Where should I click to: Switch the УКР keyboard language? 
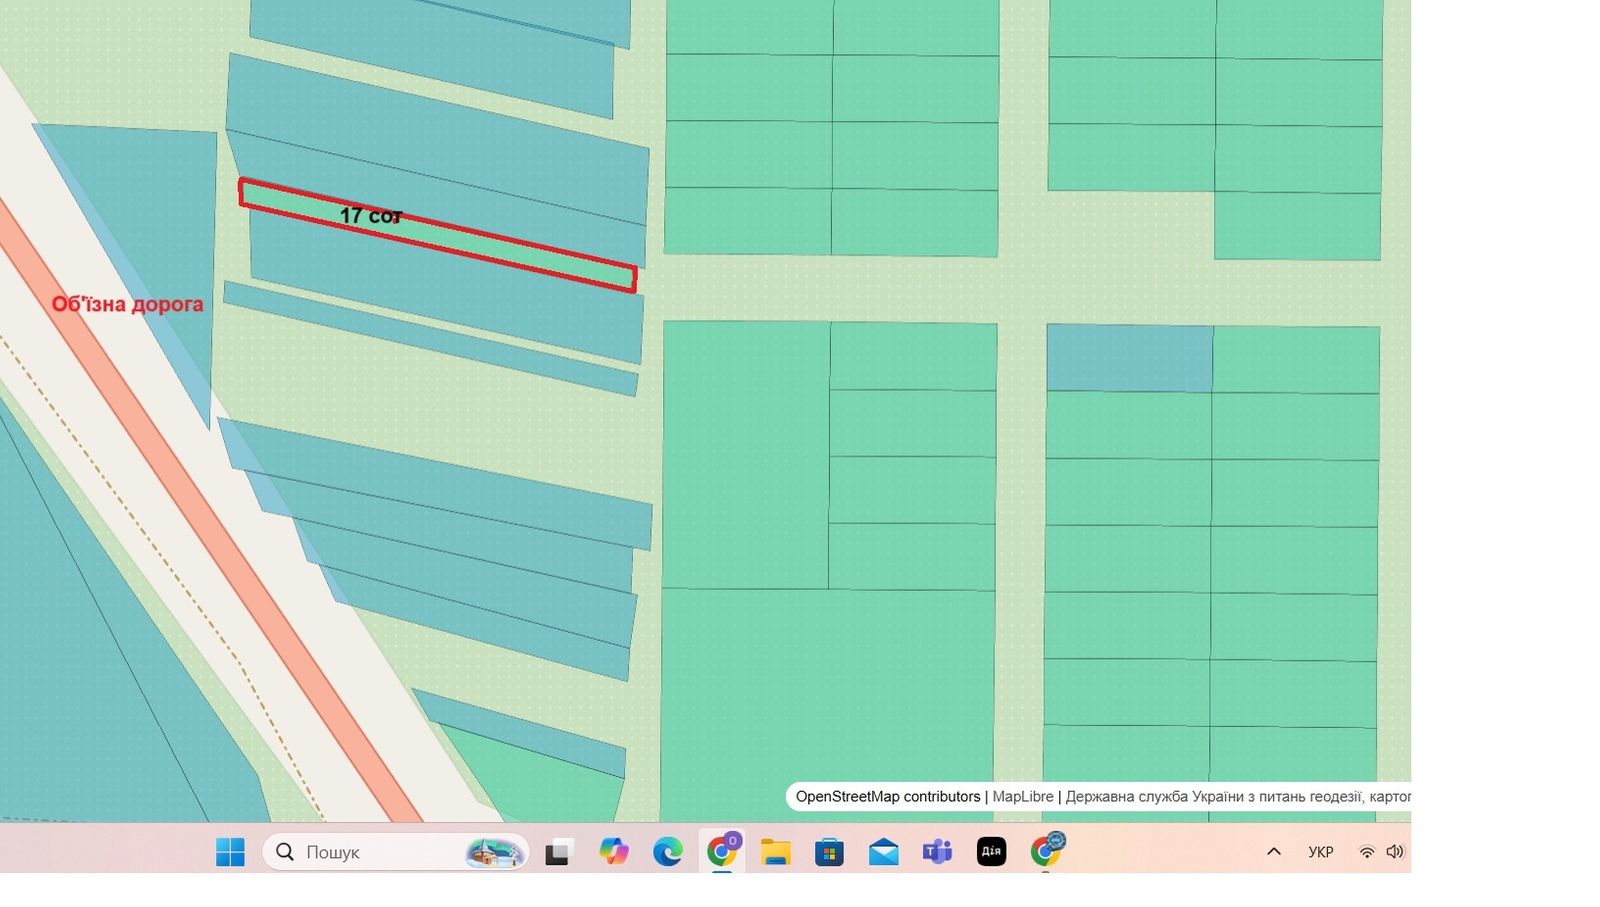[1320, 852]
